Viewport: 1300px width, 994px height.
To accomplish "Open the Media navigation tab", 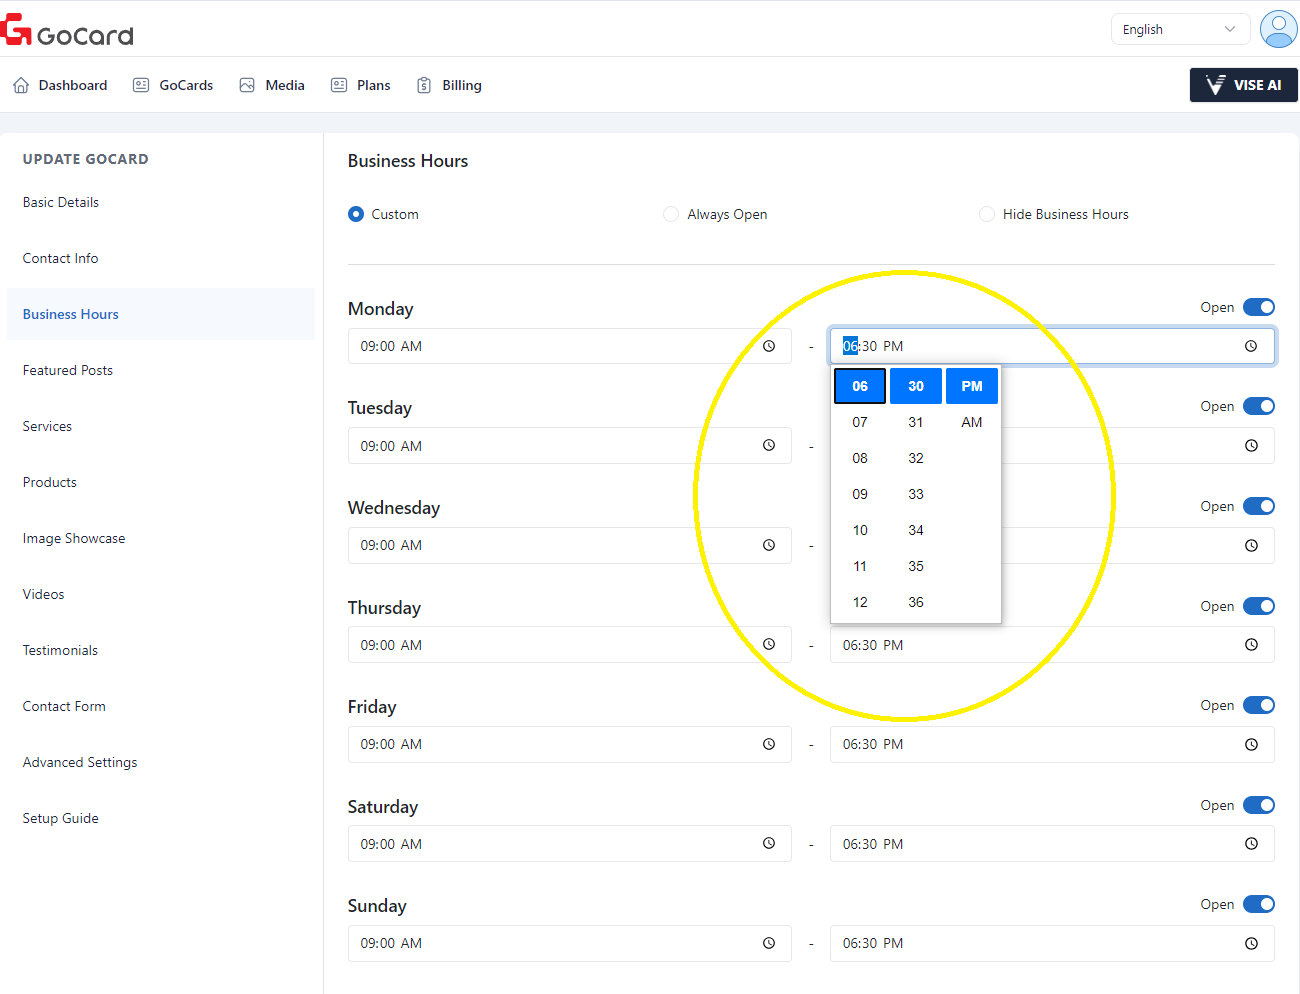I will (272, 86).
